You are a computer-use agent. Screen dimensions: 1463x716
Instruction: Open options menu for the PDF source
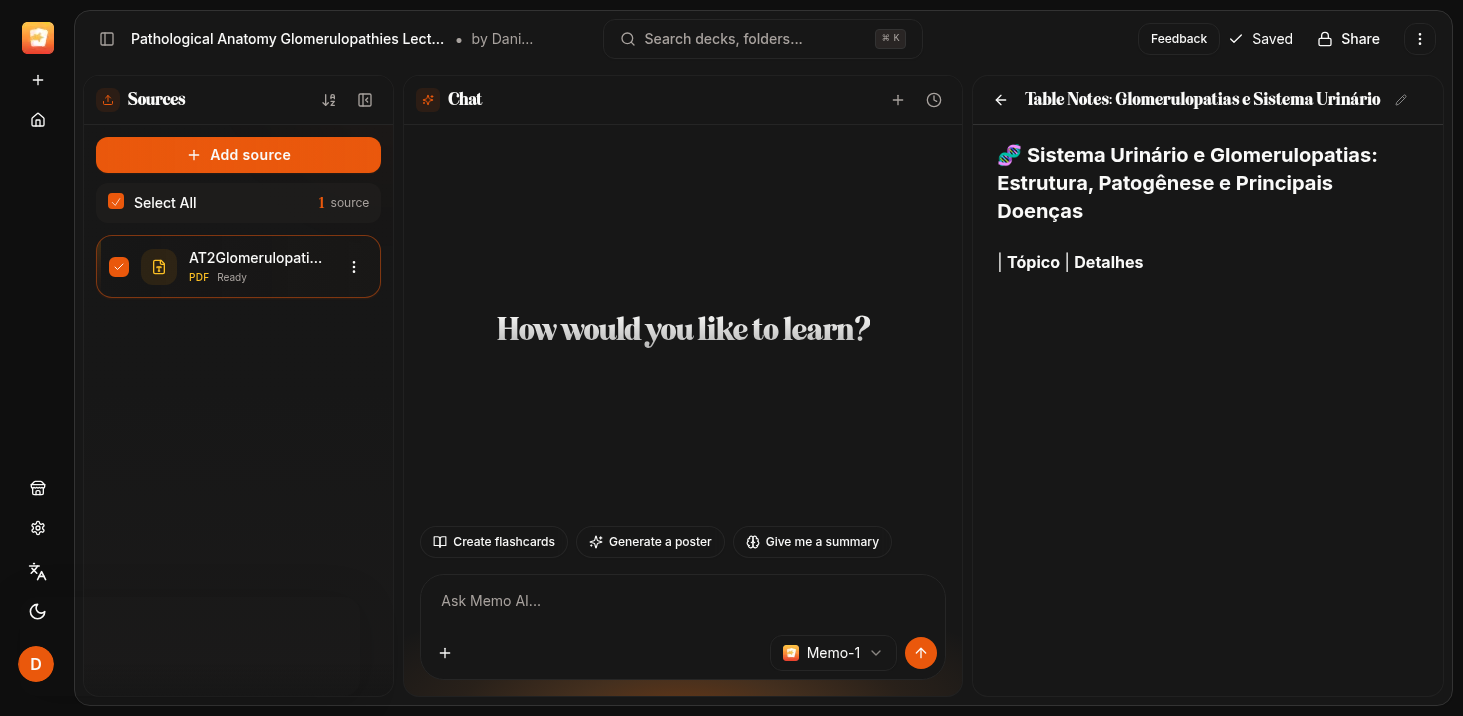354,267
